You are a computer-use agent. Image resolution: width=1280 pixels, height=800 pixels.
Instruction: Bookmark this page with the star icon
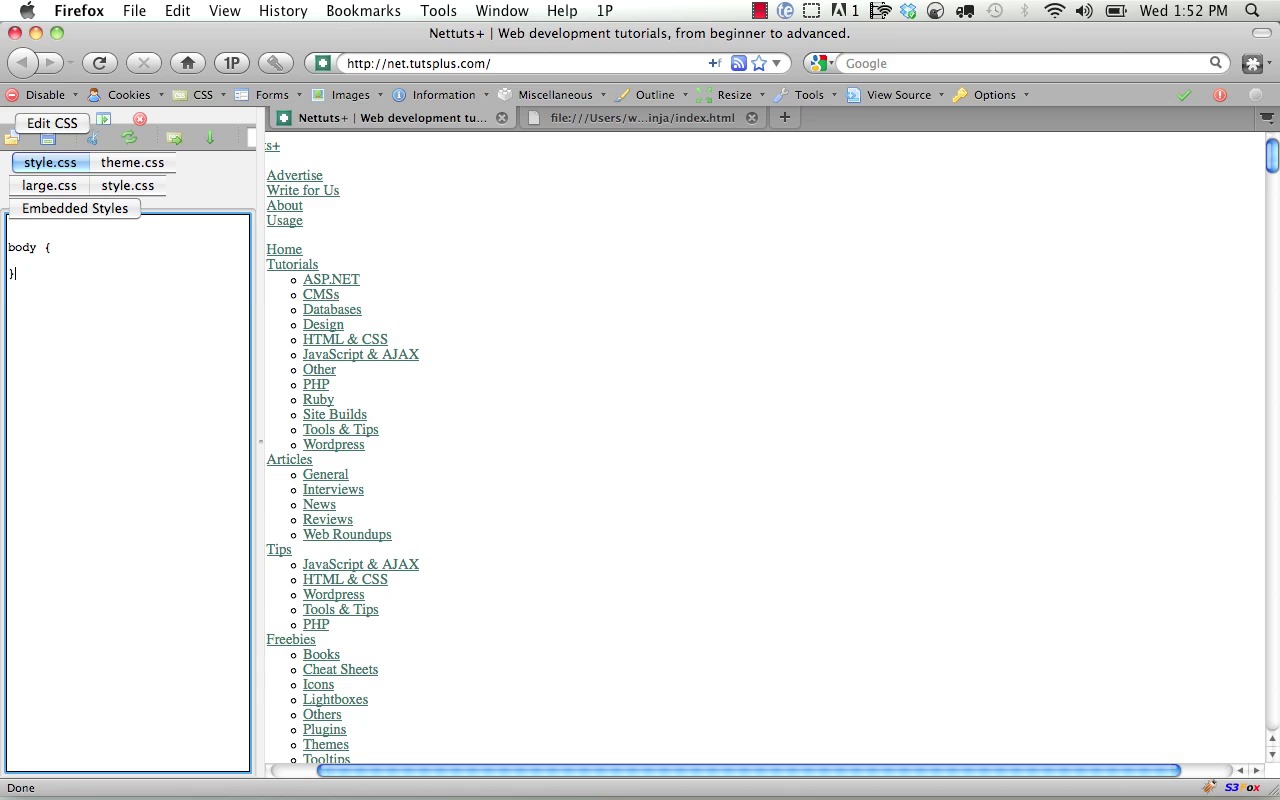[759, 63]
